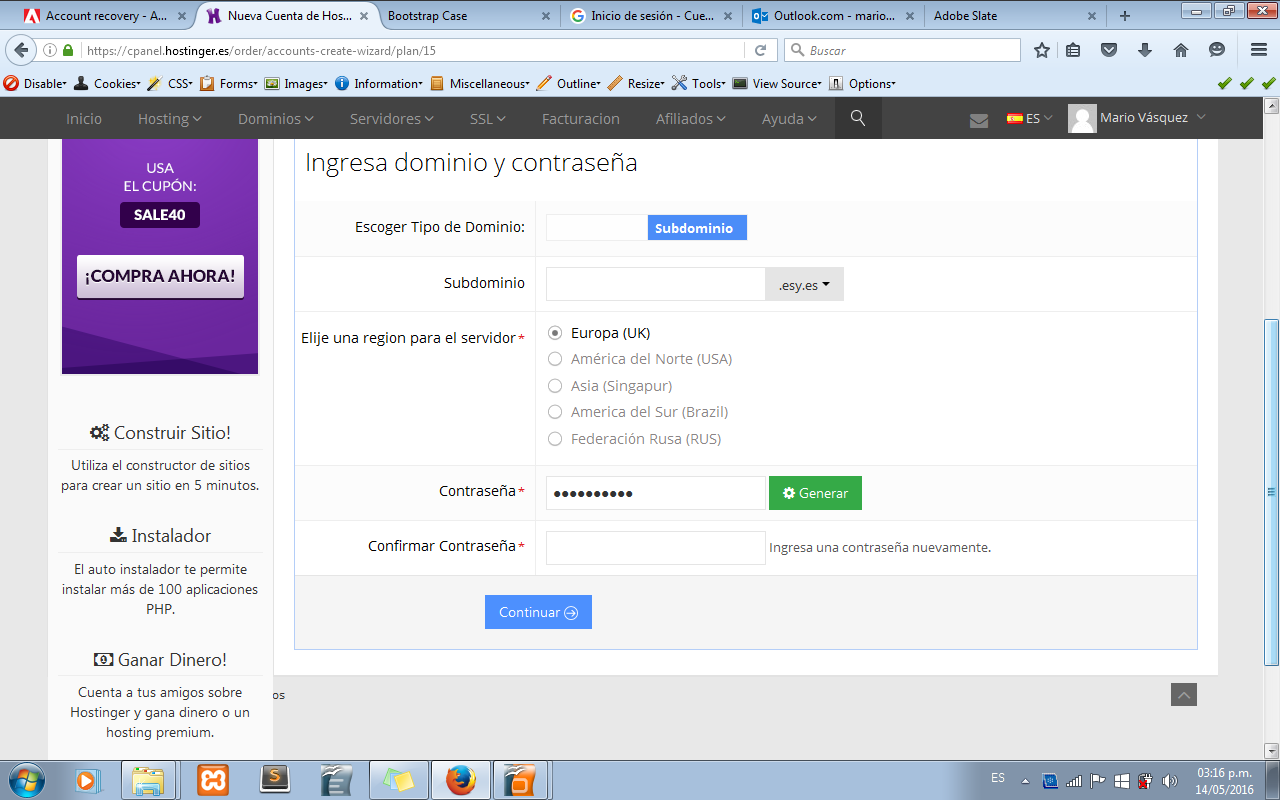Choose Federación Rusa (RUS) region
The width and height of the screenshot is (1280, 800).
[555, 439]
